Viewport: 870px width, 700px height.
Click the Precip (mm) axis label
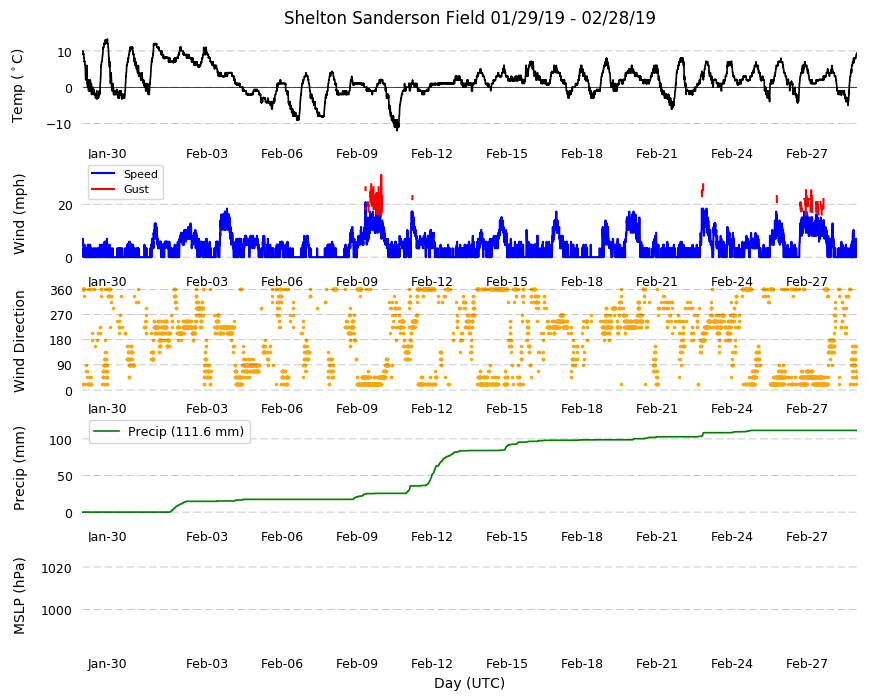19,468
